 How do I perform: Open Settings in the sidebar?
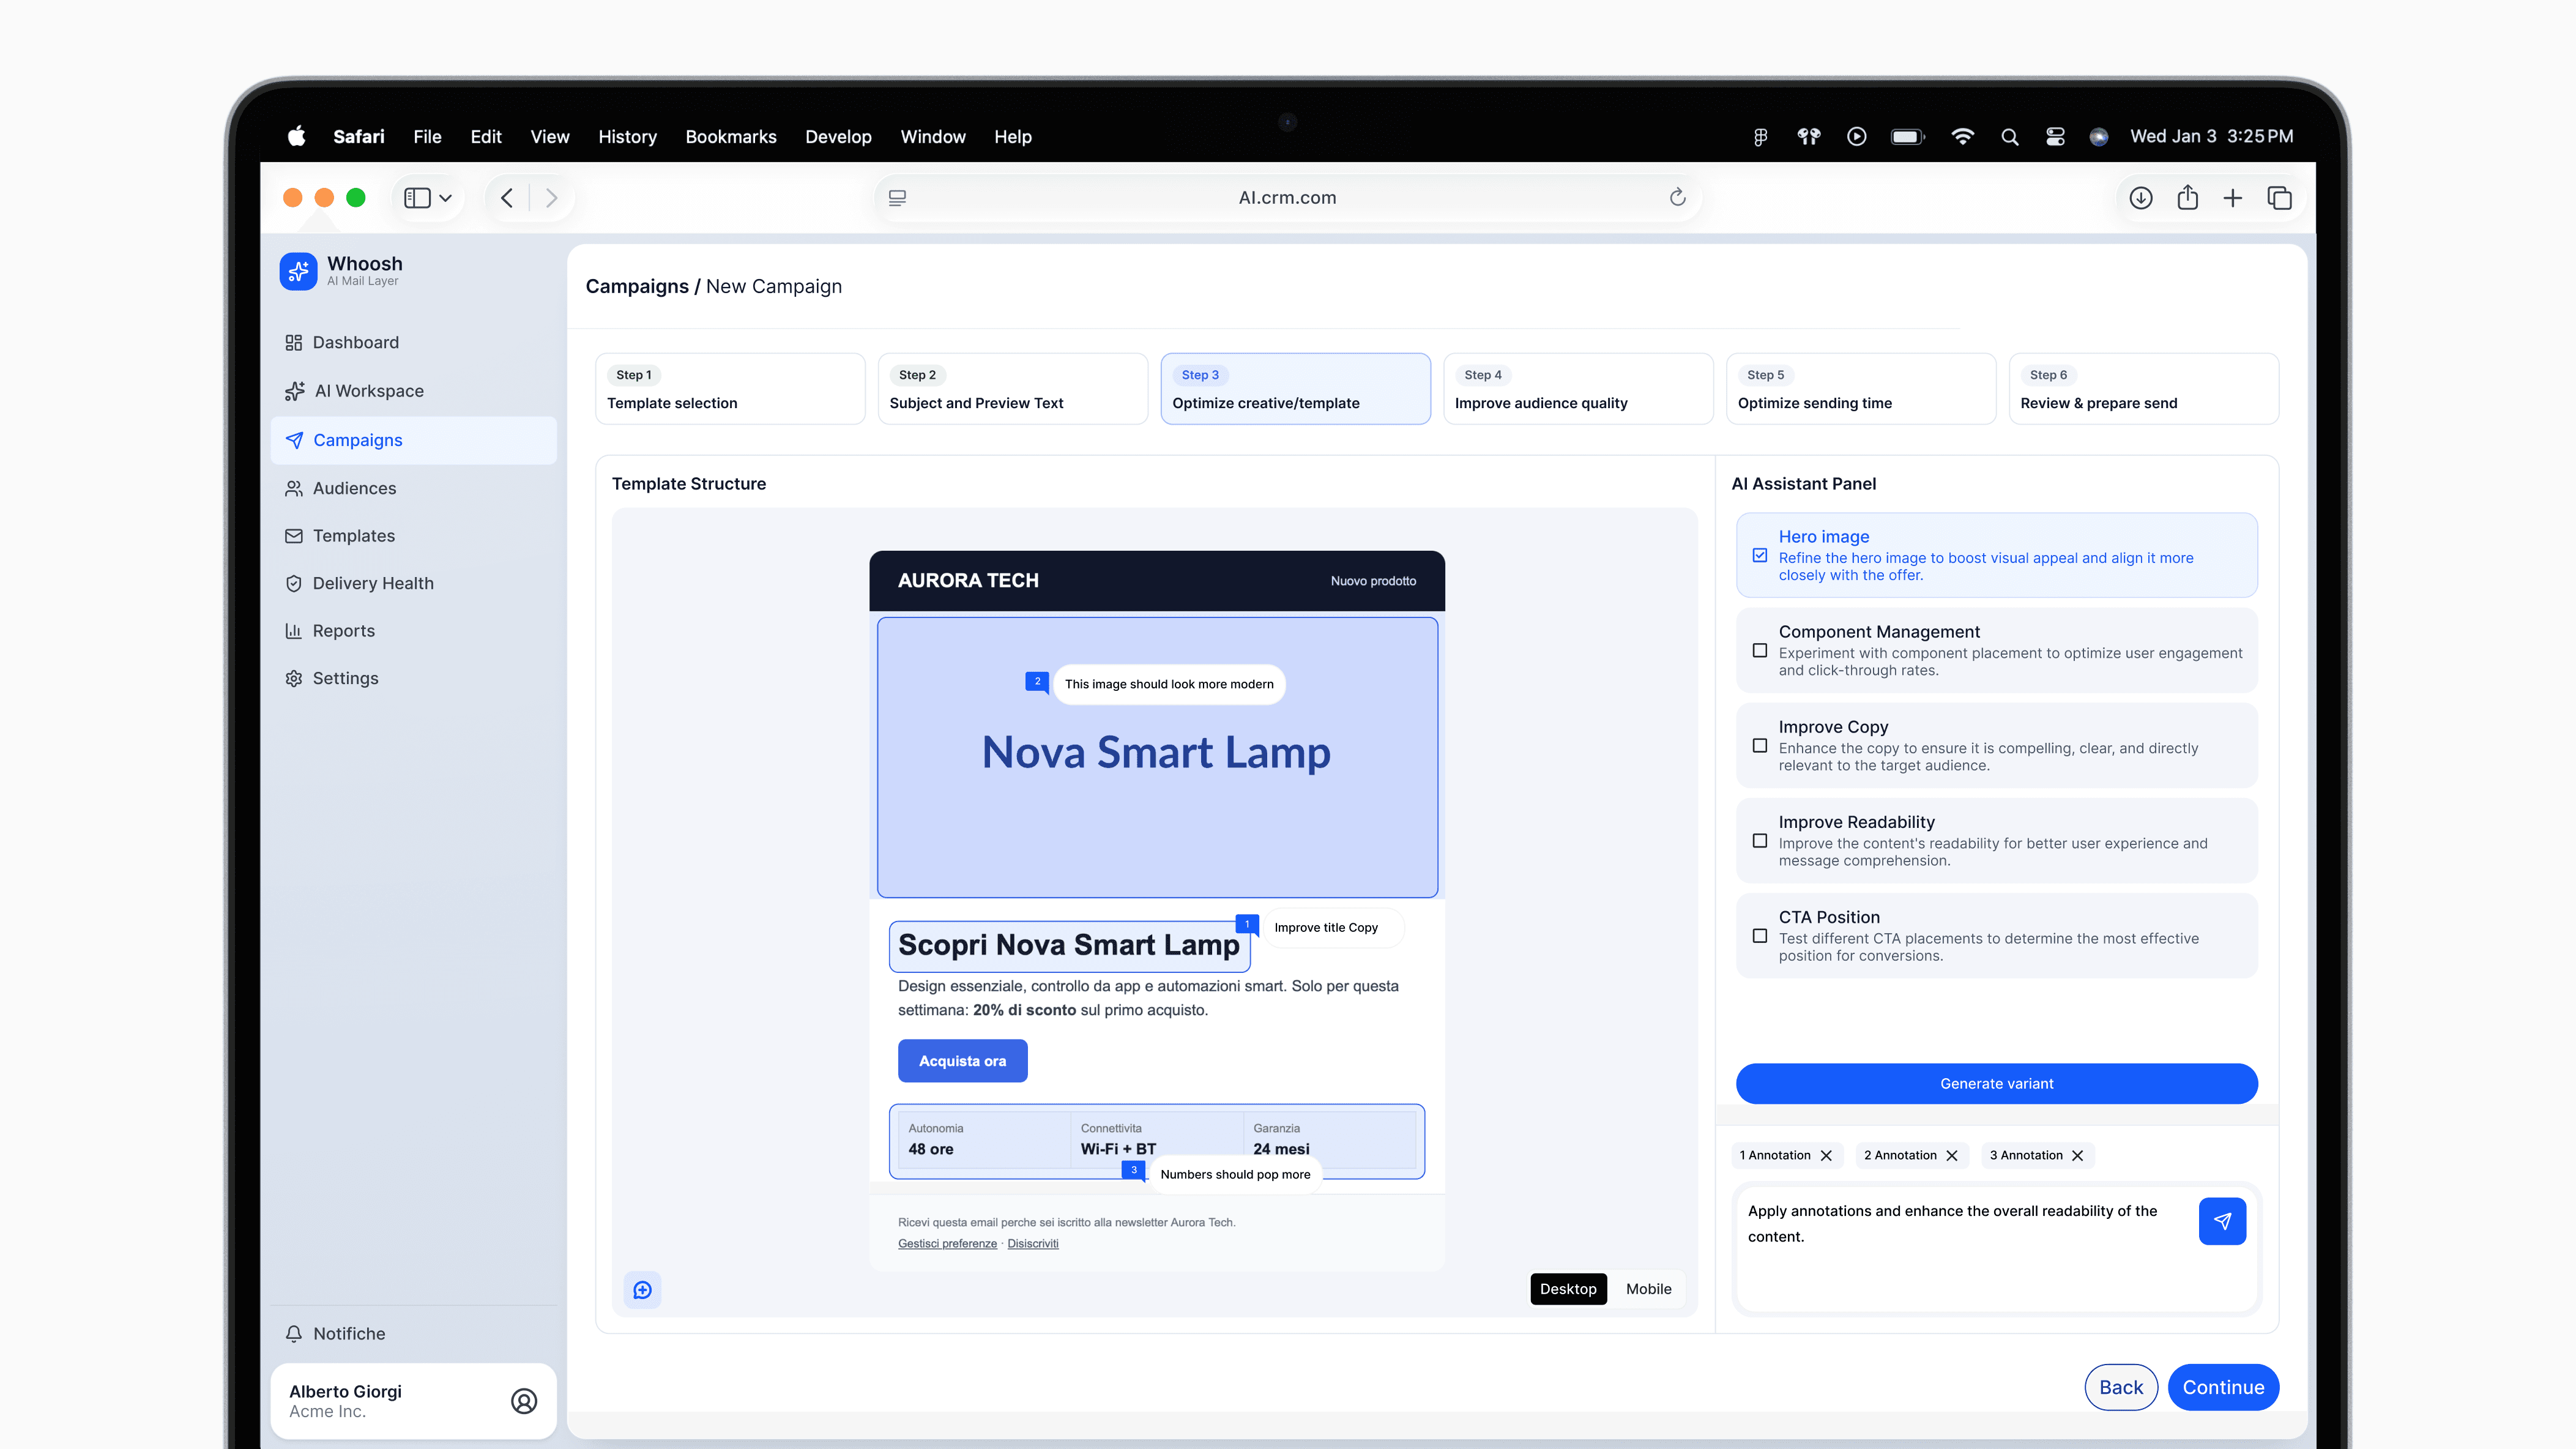tap(331, 678)
